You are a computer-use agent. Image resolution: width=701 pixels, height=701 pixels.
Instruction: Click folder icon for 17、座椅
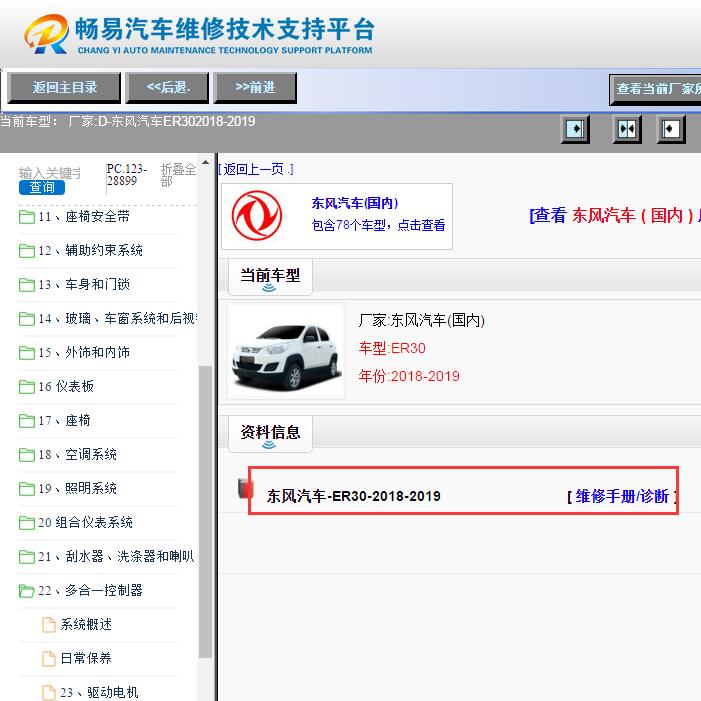[x=27, y=421]
